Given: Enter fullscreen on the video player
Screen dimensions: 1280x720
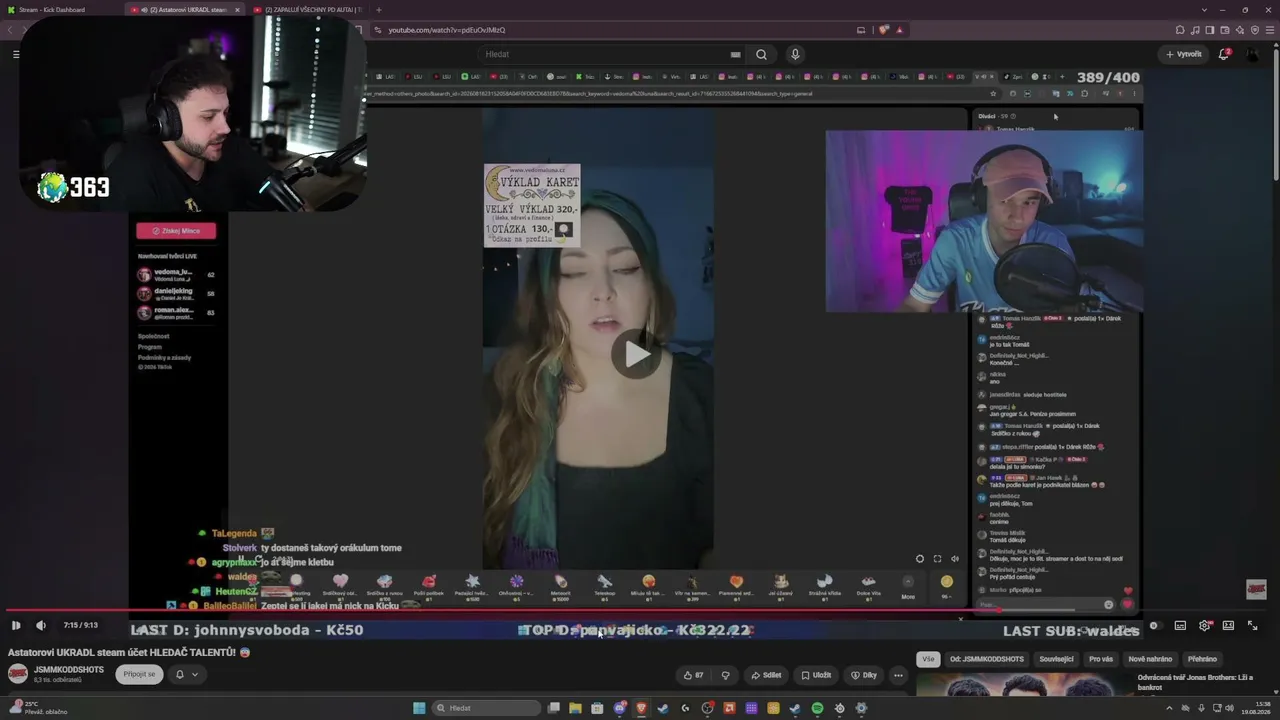Looking at the screenshot, I should pyautogui.click(x=1252, y=626).
